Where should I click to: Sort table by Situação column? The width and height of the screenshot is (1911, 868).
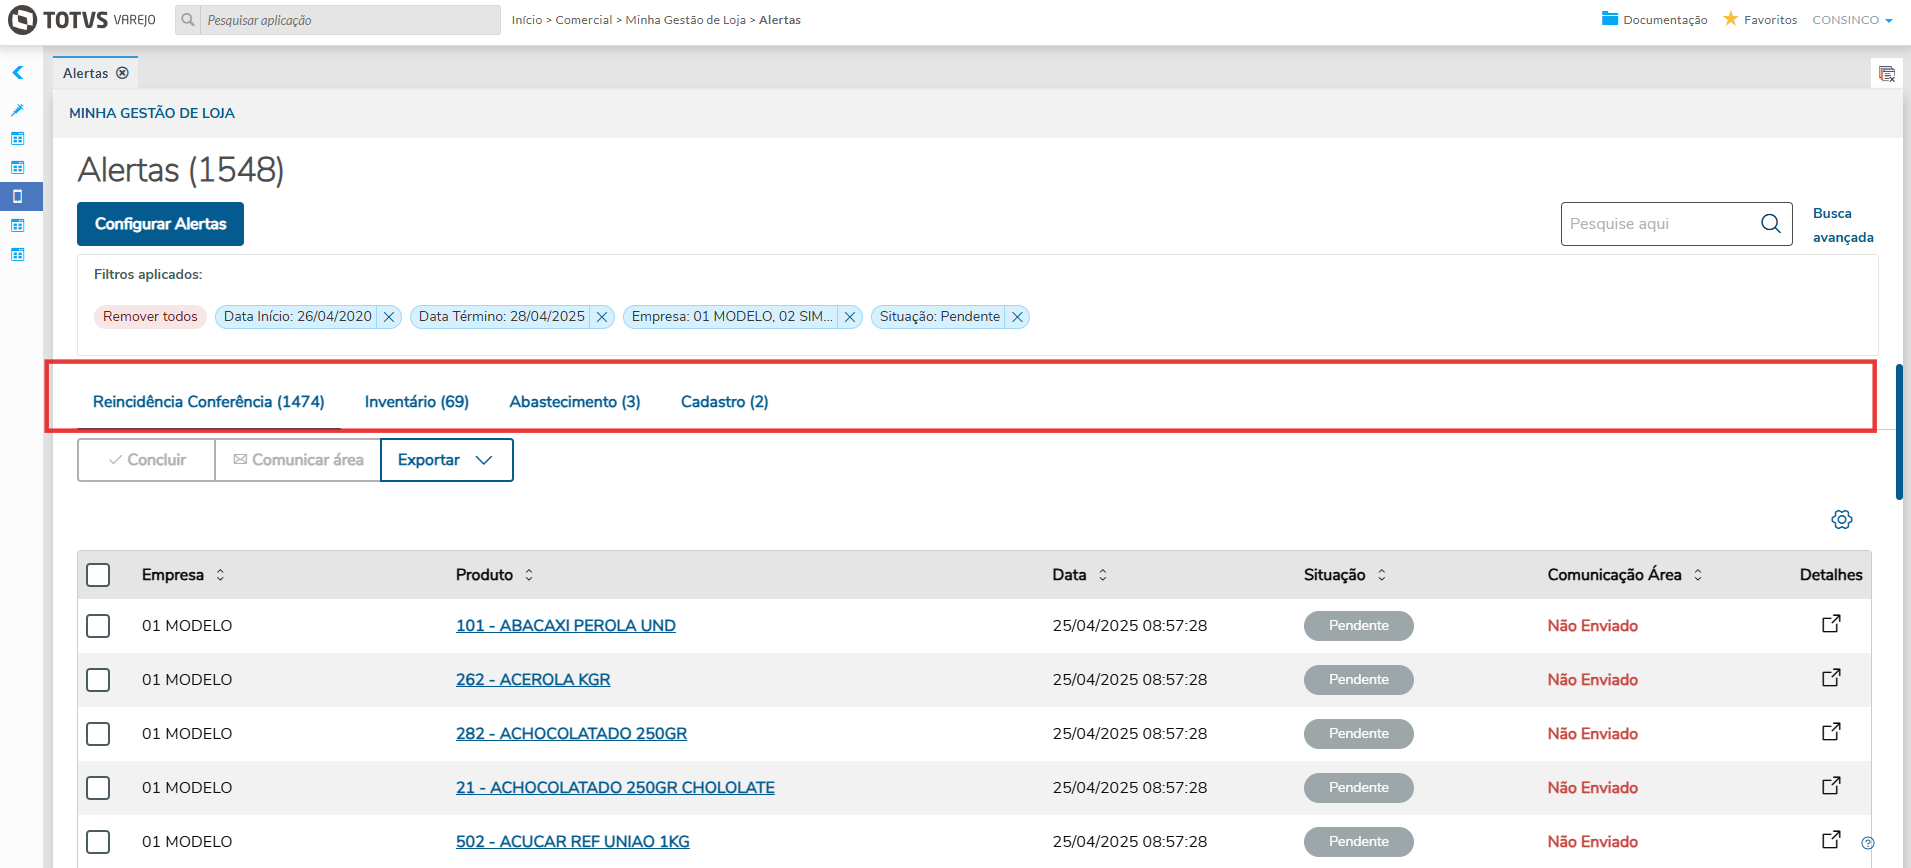coord(1382,575)
